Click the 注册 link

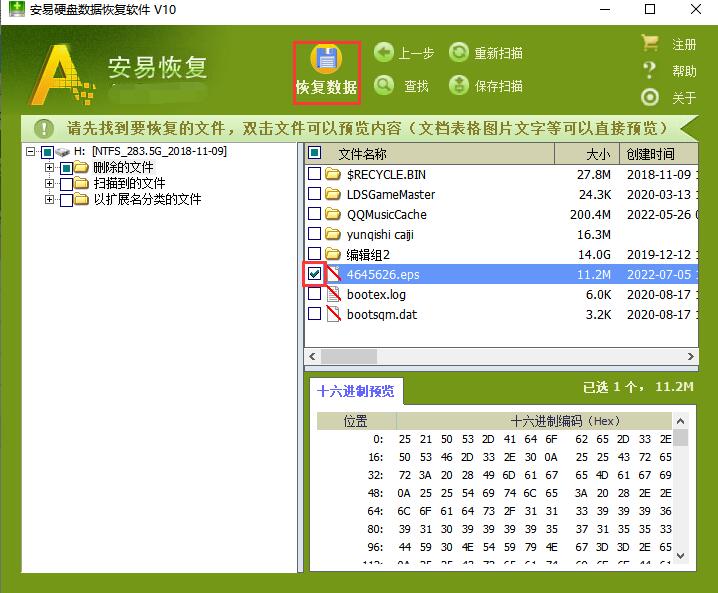[x=684, y=44]
